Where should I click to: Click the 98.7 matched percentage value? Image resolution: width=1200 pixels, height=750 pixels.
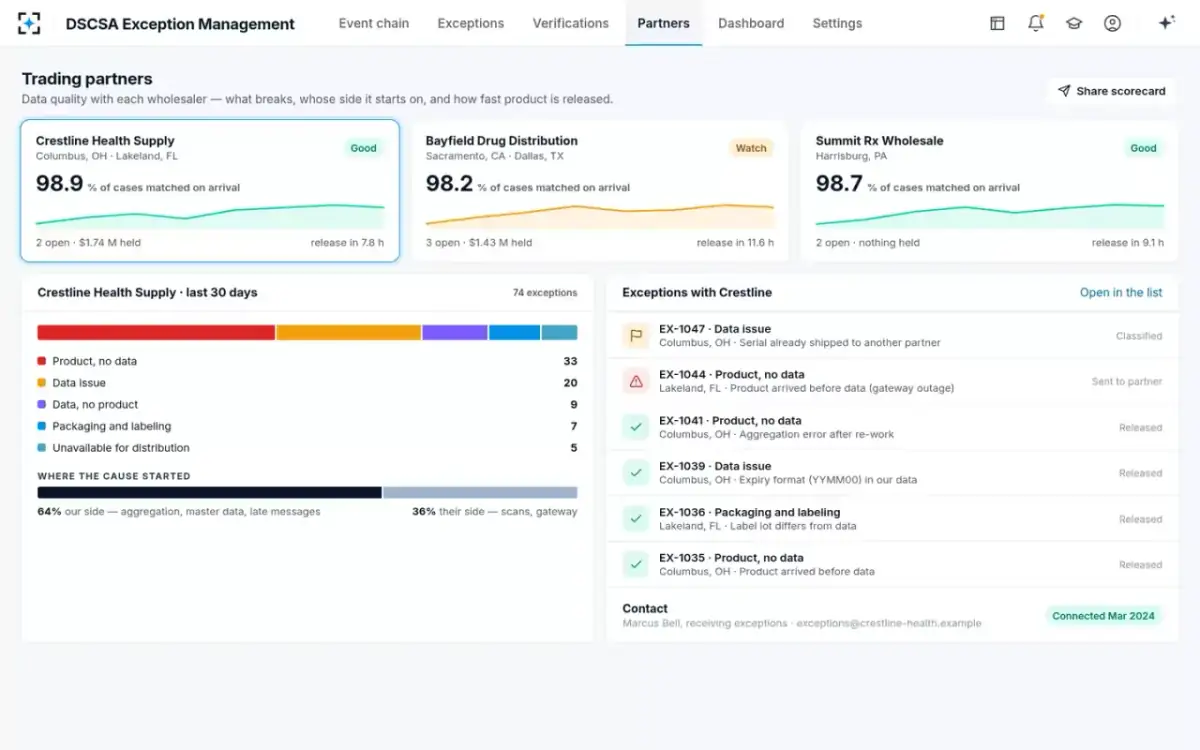[839, 183]
